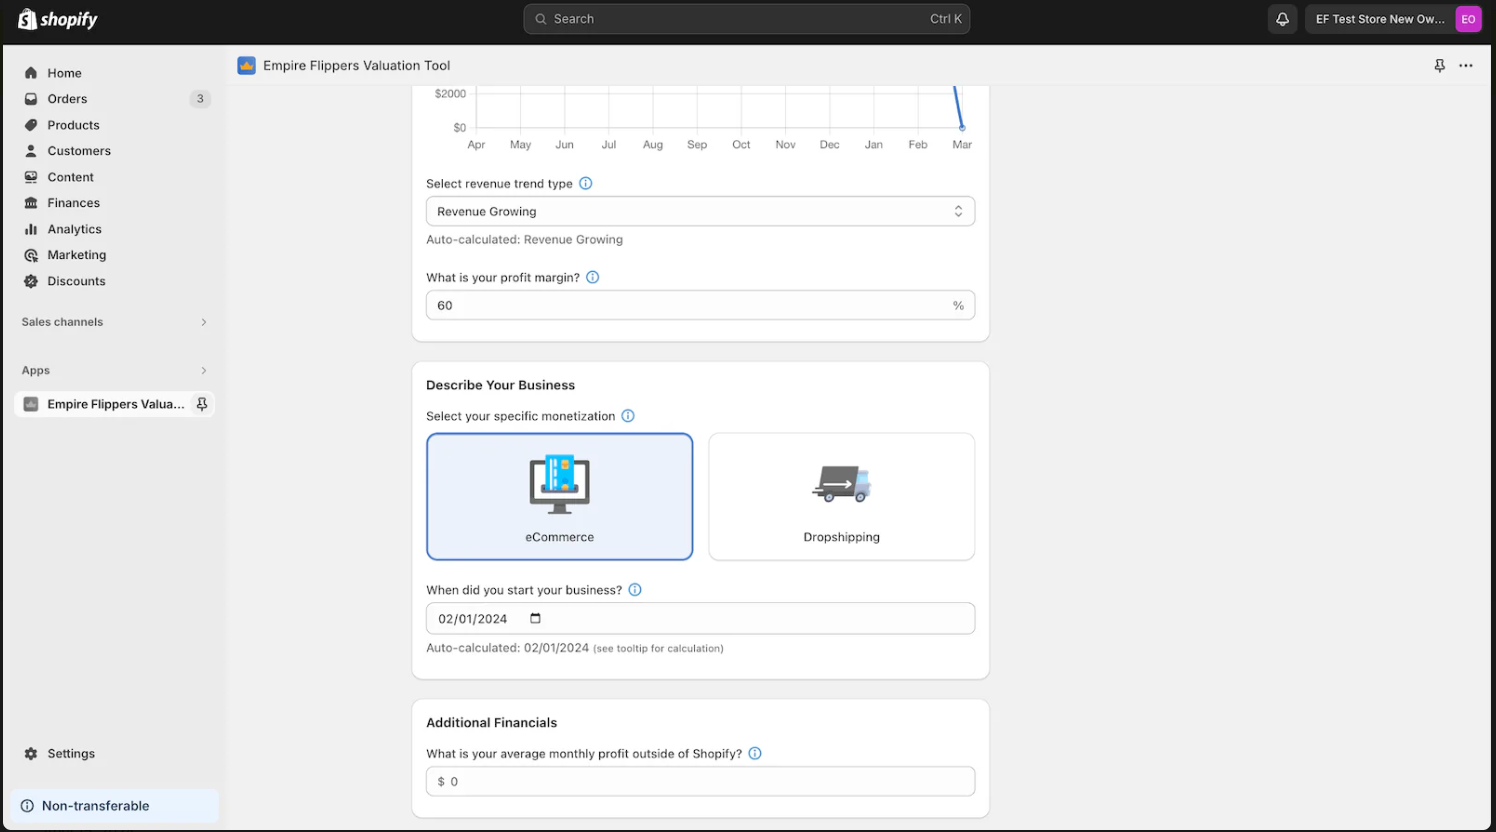Click the Discounts badge icon
1496x832 pixels.
coord(31,281)
